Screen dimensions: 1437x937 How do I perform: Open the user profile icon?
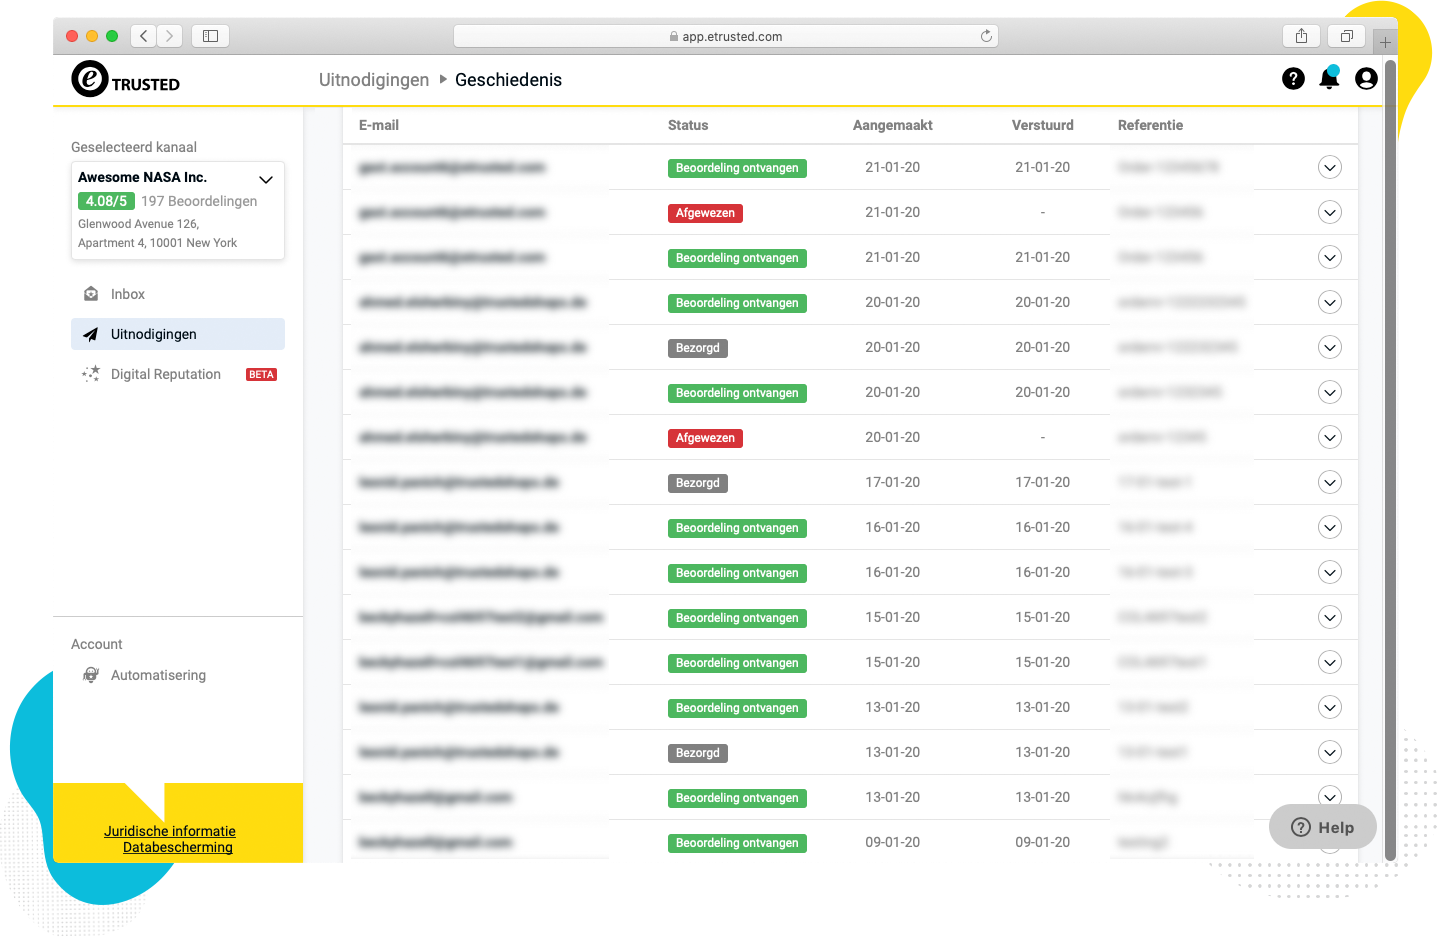tap(1366, 79)
